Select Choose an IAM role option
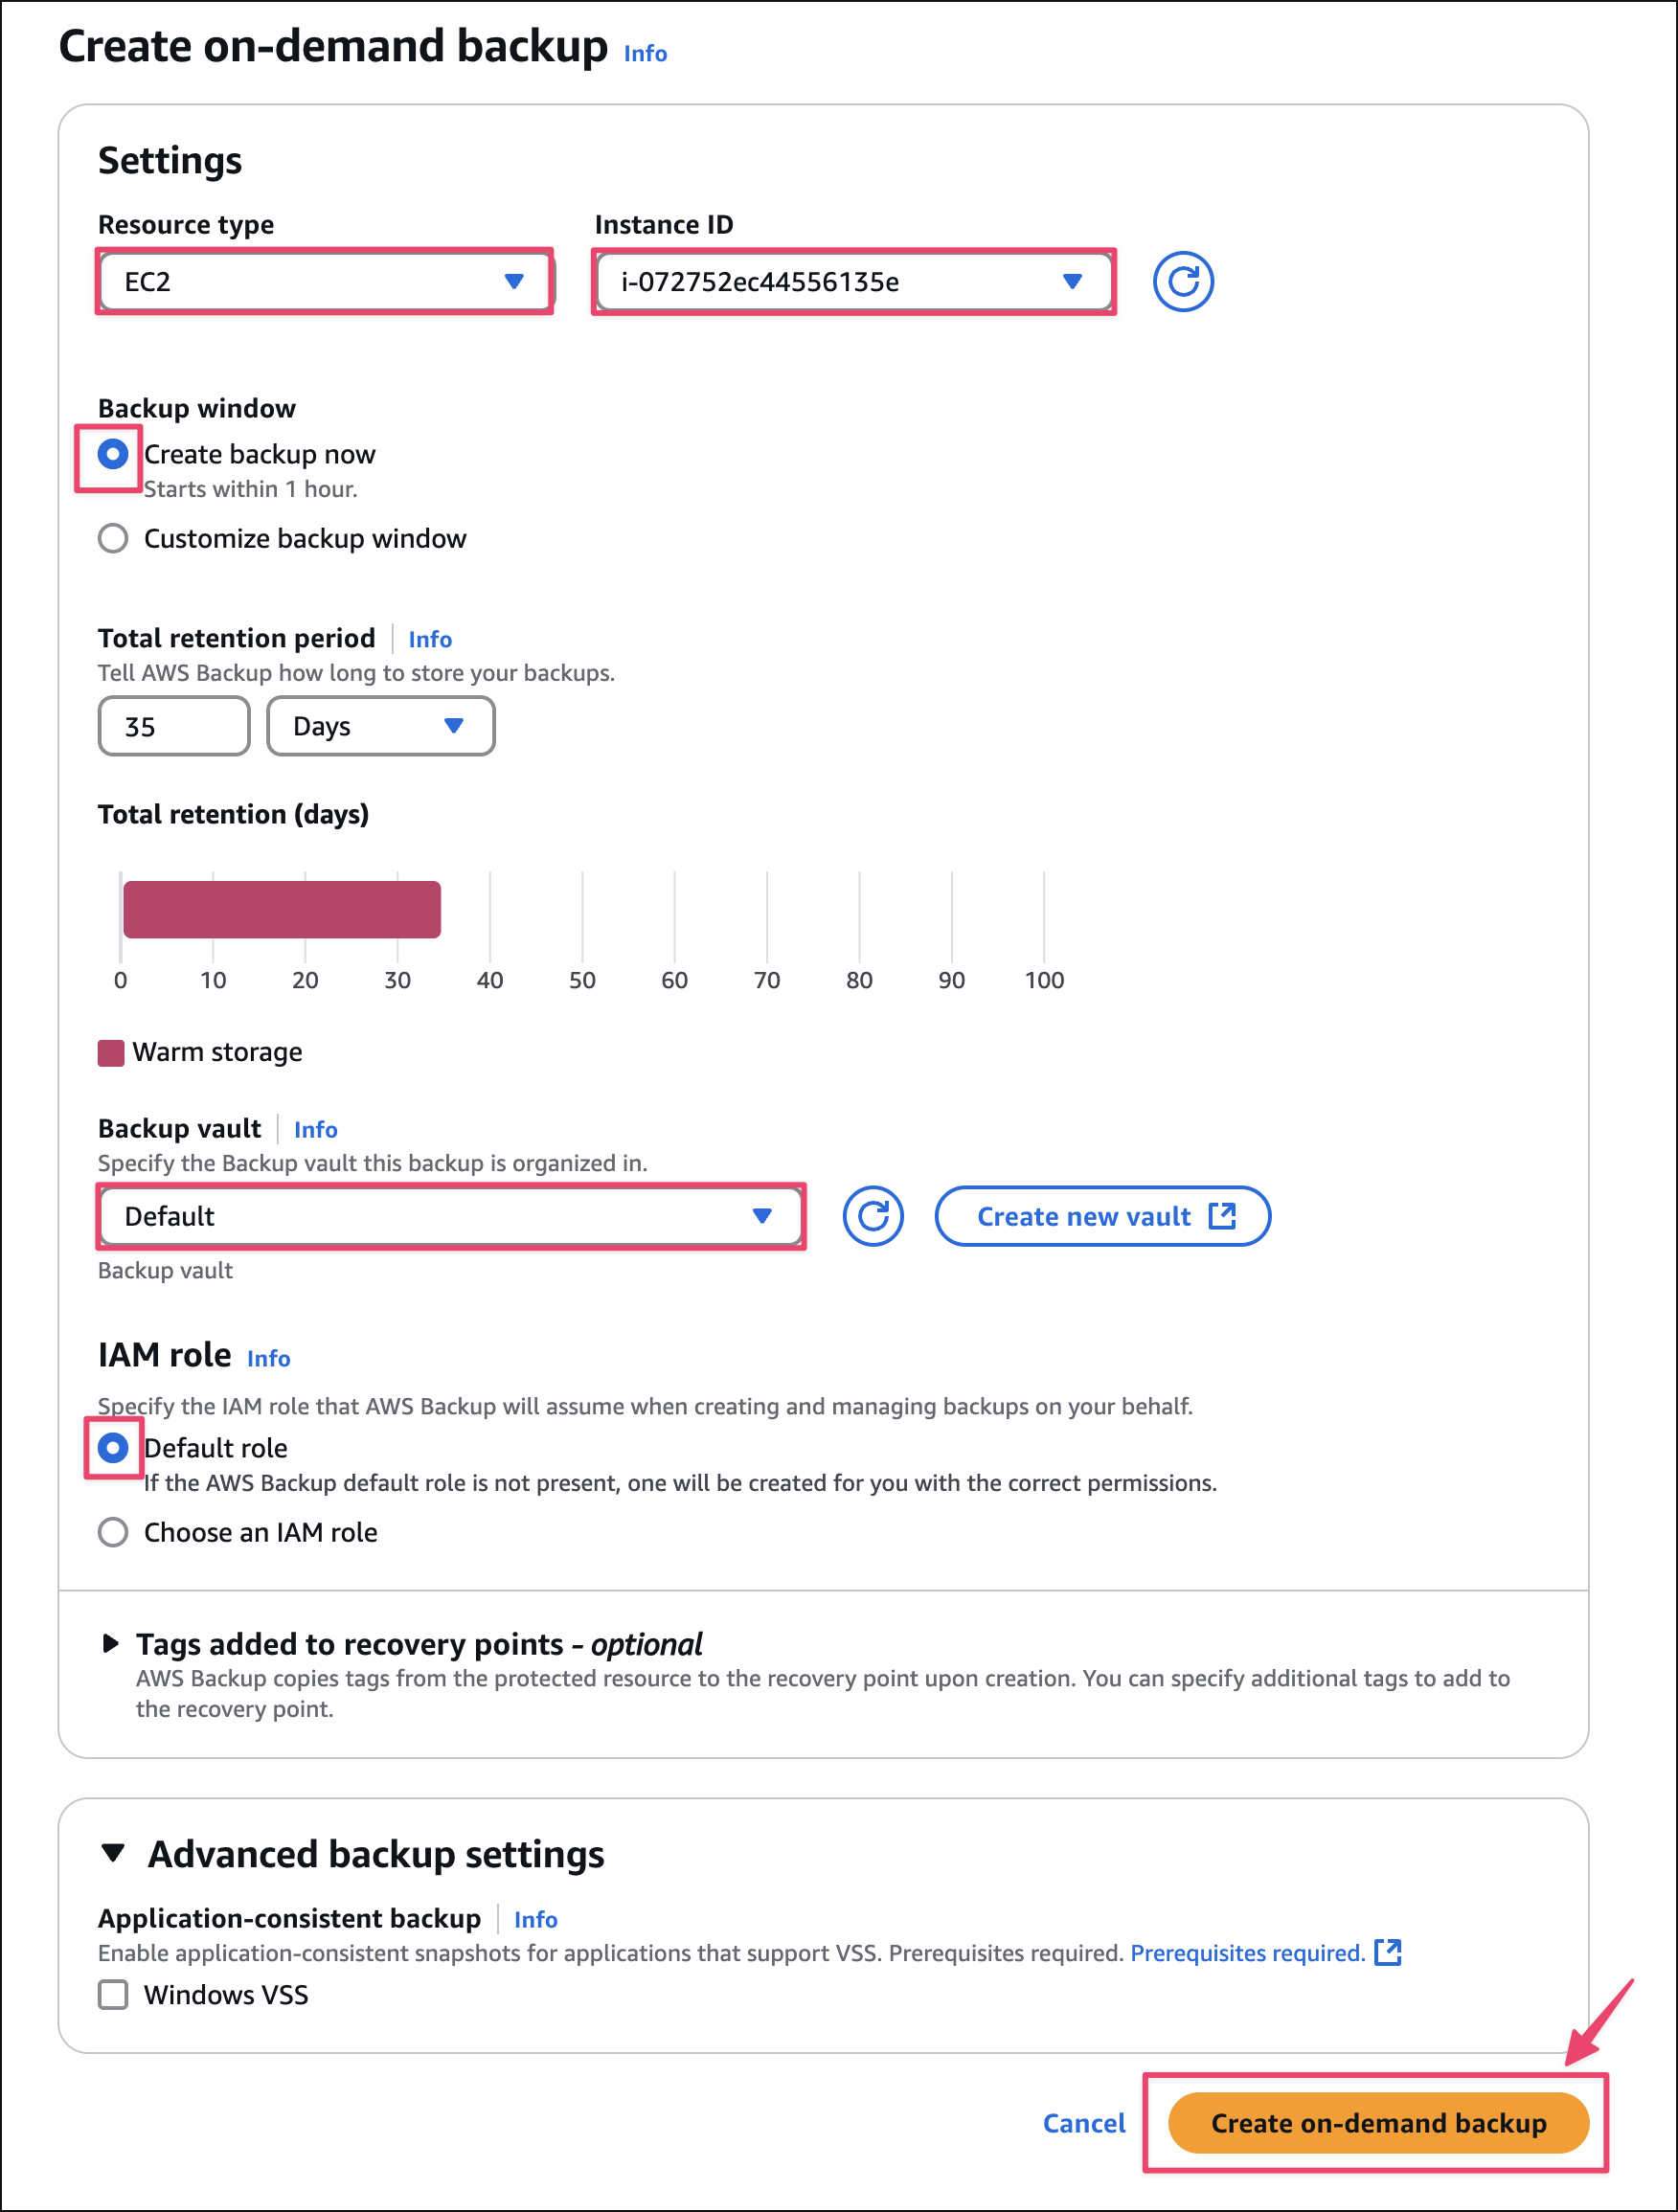 click(113, 1532)
